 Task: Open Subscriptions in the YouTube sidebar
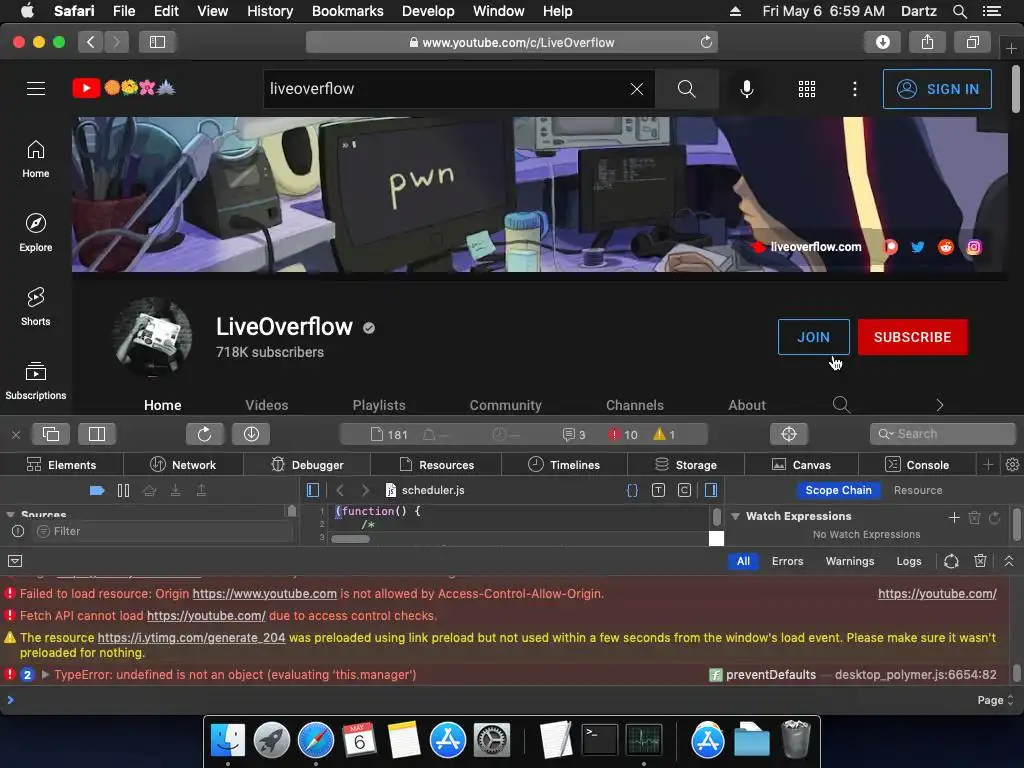pos(36,380)
